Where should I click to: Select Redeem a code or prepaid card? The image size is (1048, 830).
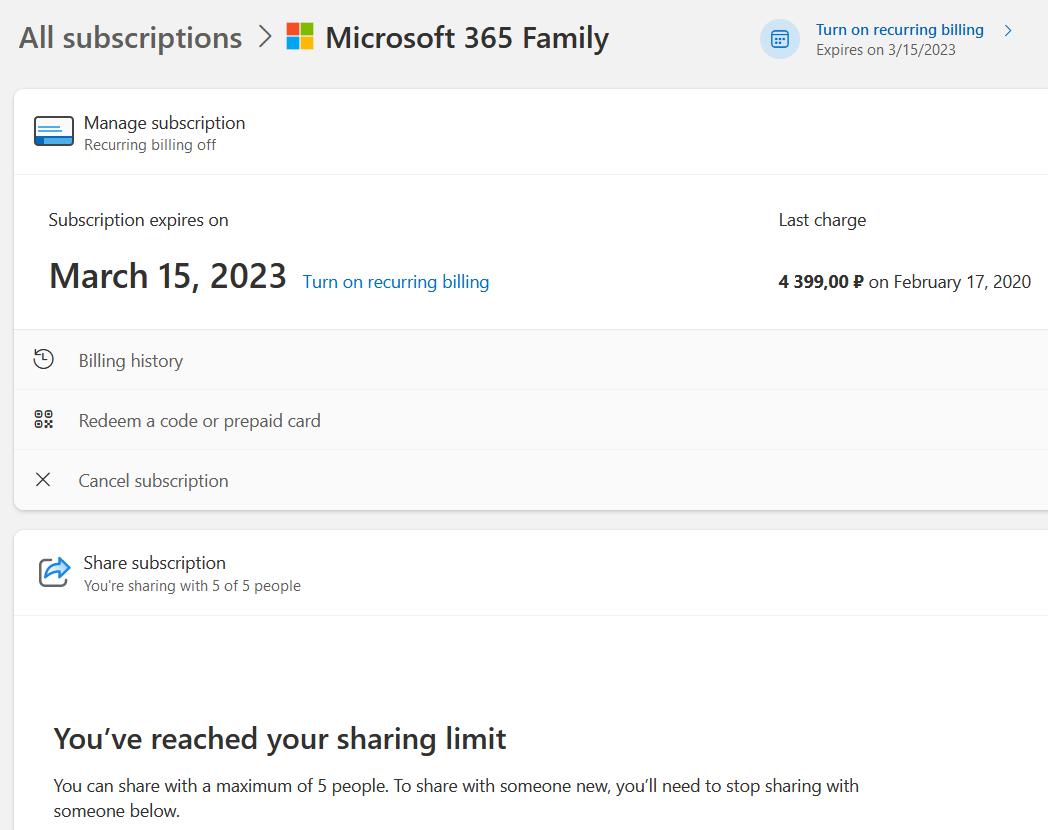tap(531, 420)
